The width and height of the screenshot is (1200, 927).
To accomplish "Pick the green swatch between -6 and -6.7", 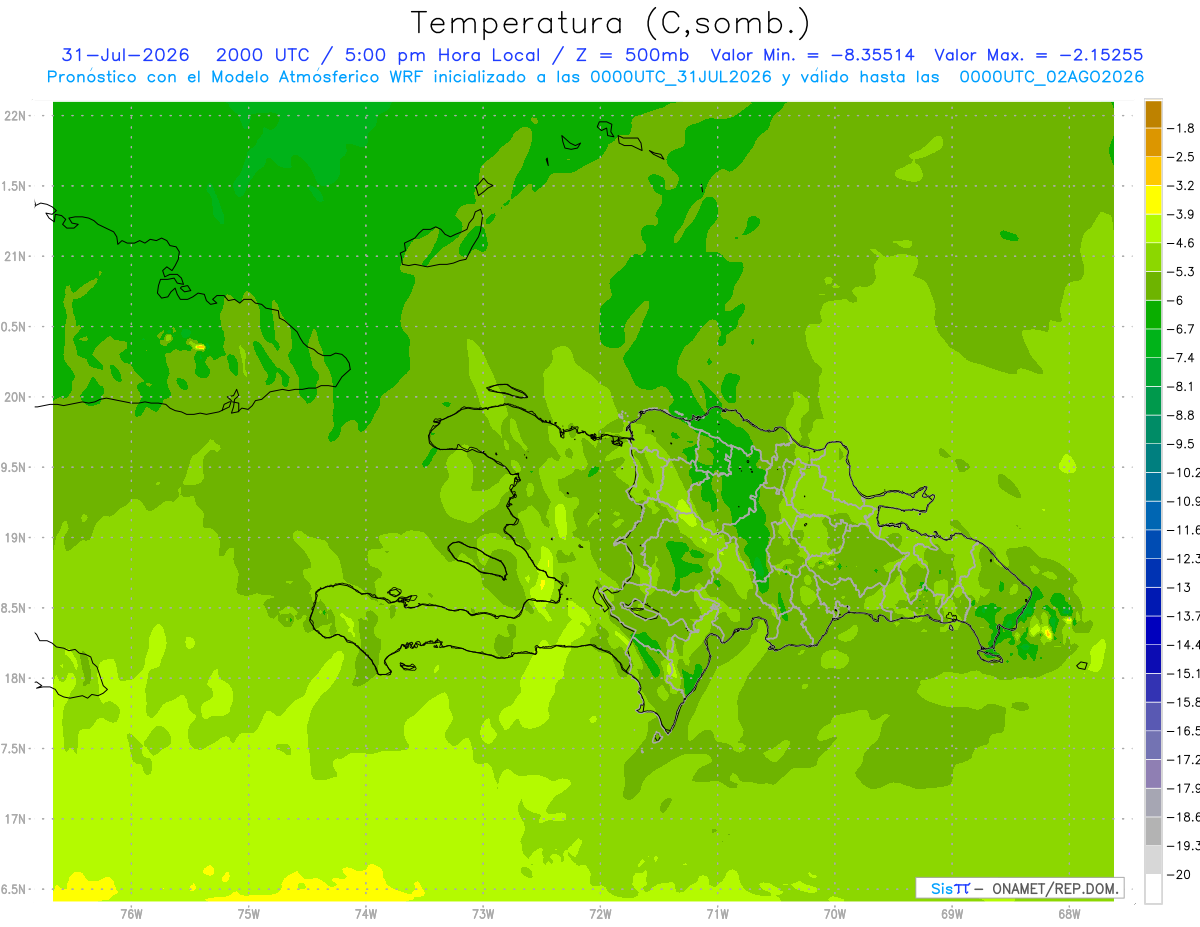I will point(1153,315).
